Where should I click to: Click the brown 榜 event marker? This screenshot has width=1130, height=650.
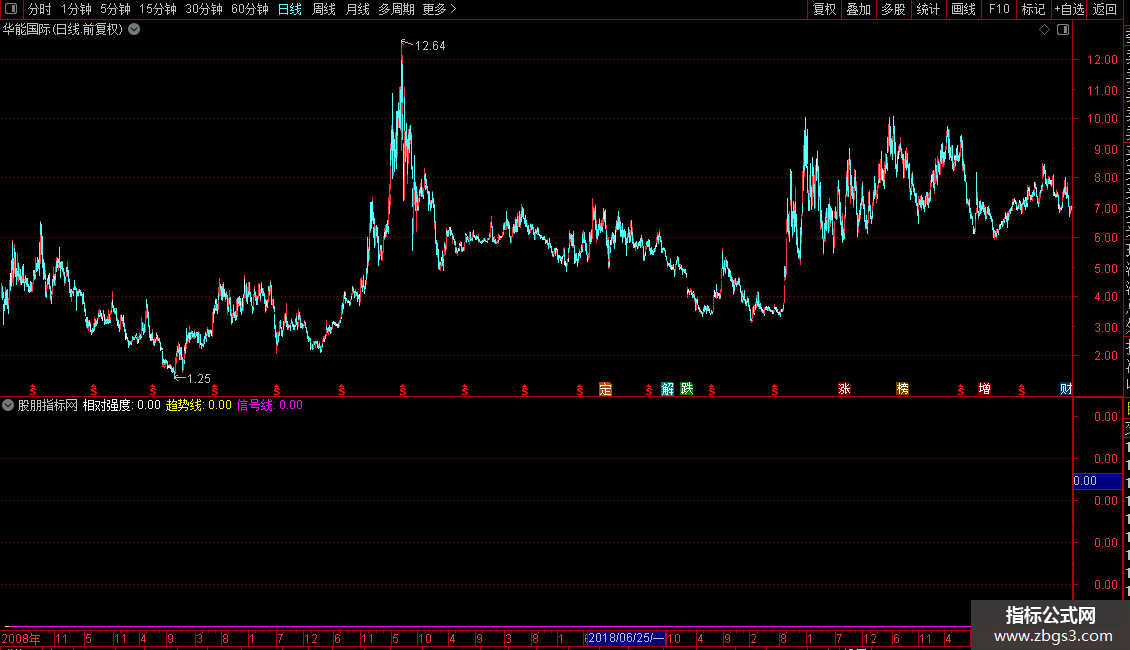[902, 389]
